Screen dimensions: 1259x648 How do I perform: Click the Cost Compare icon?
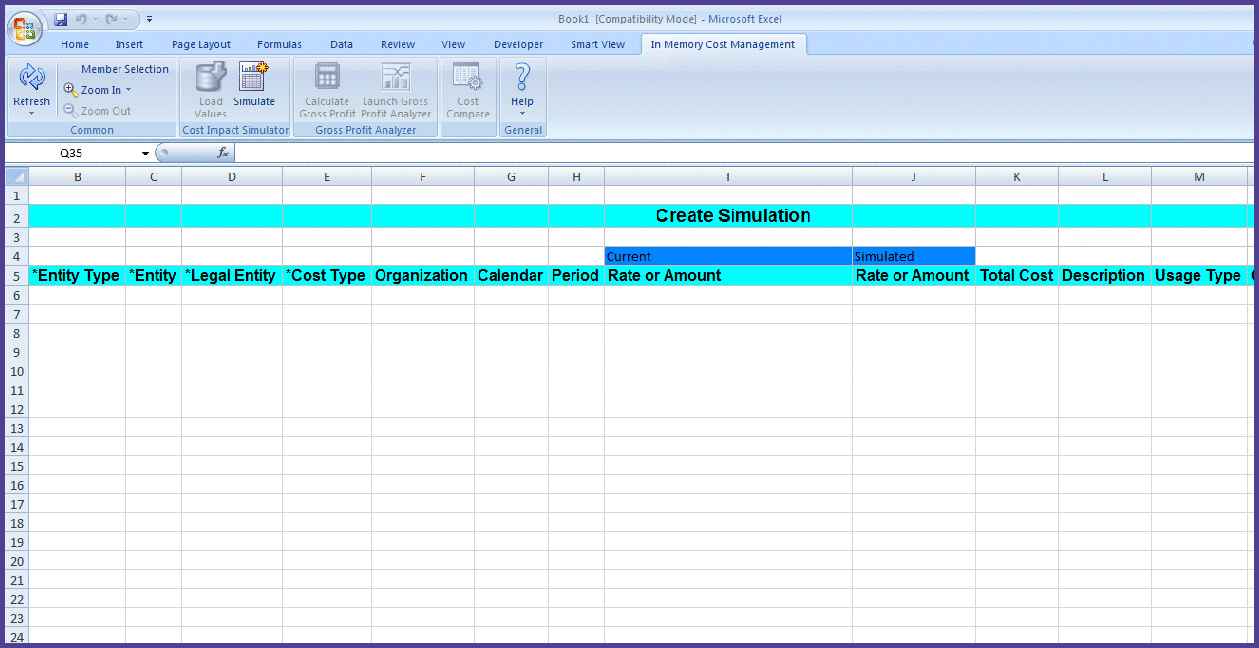[x=468, y=78]
